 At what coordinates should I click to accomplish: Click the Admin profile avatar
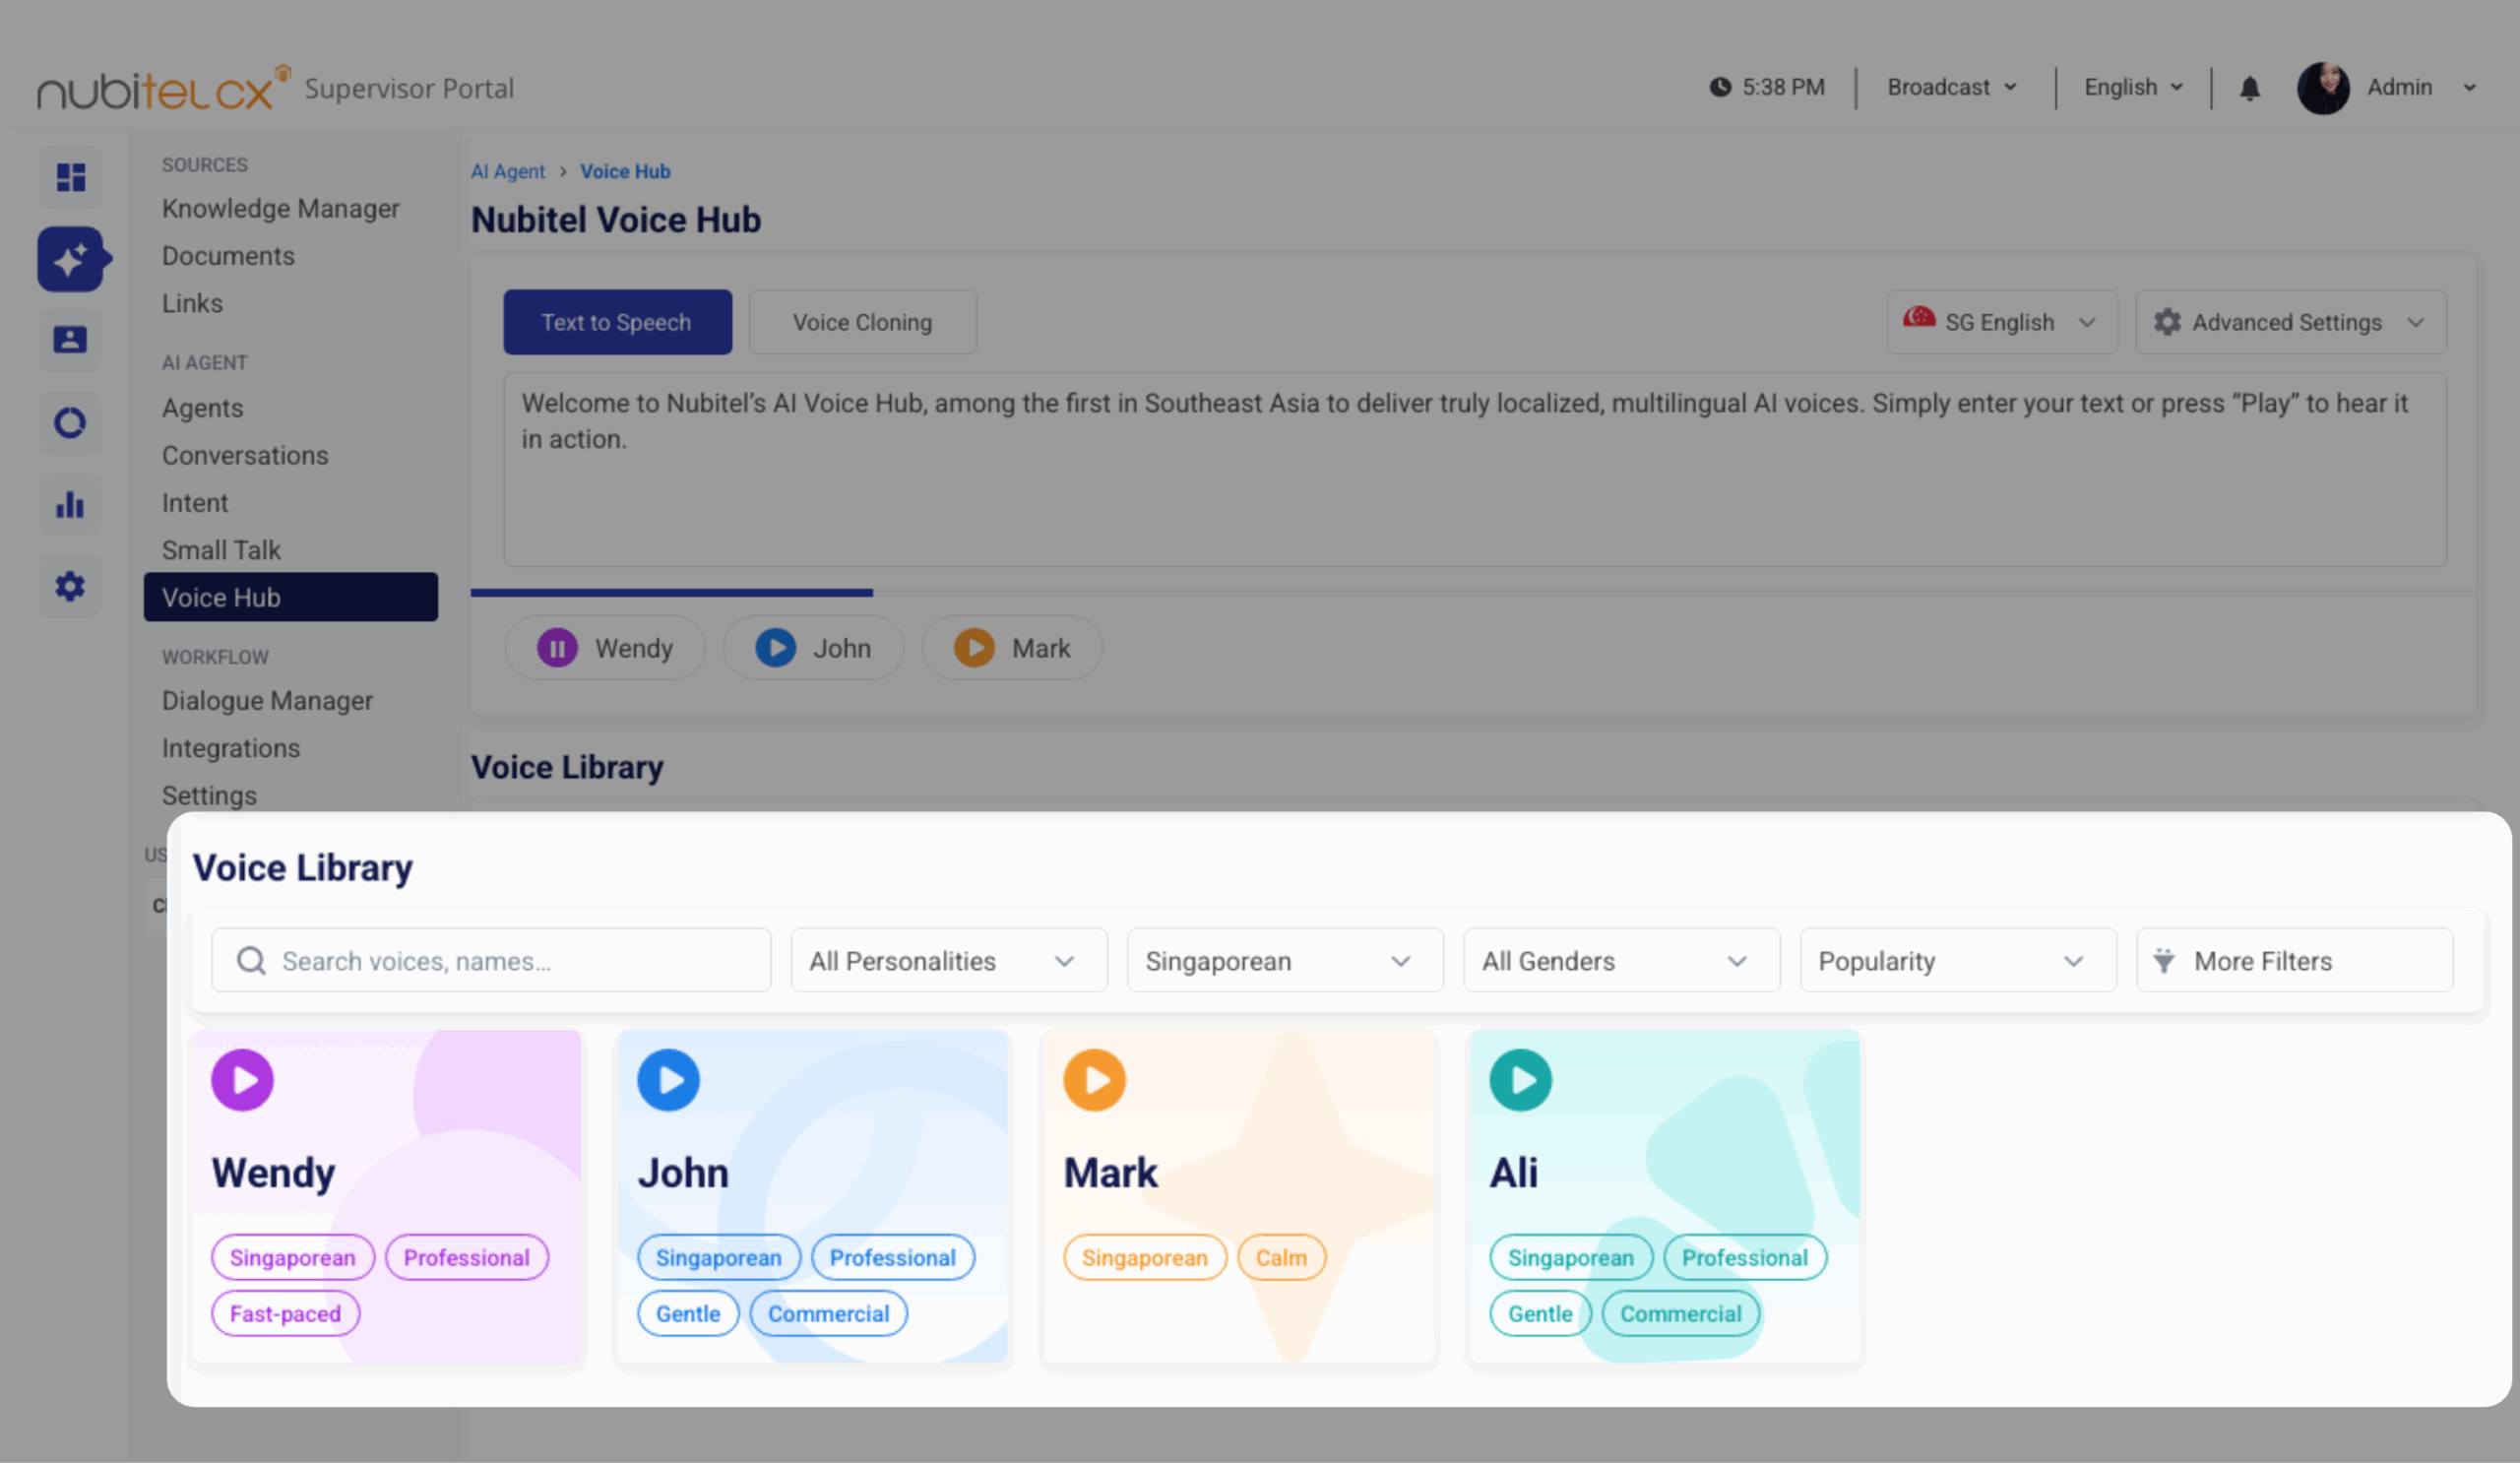[2323, 88]
